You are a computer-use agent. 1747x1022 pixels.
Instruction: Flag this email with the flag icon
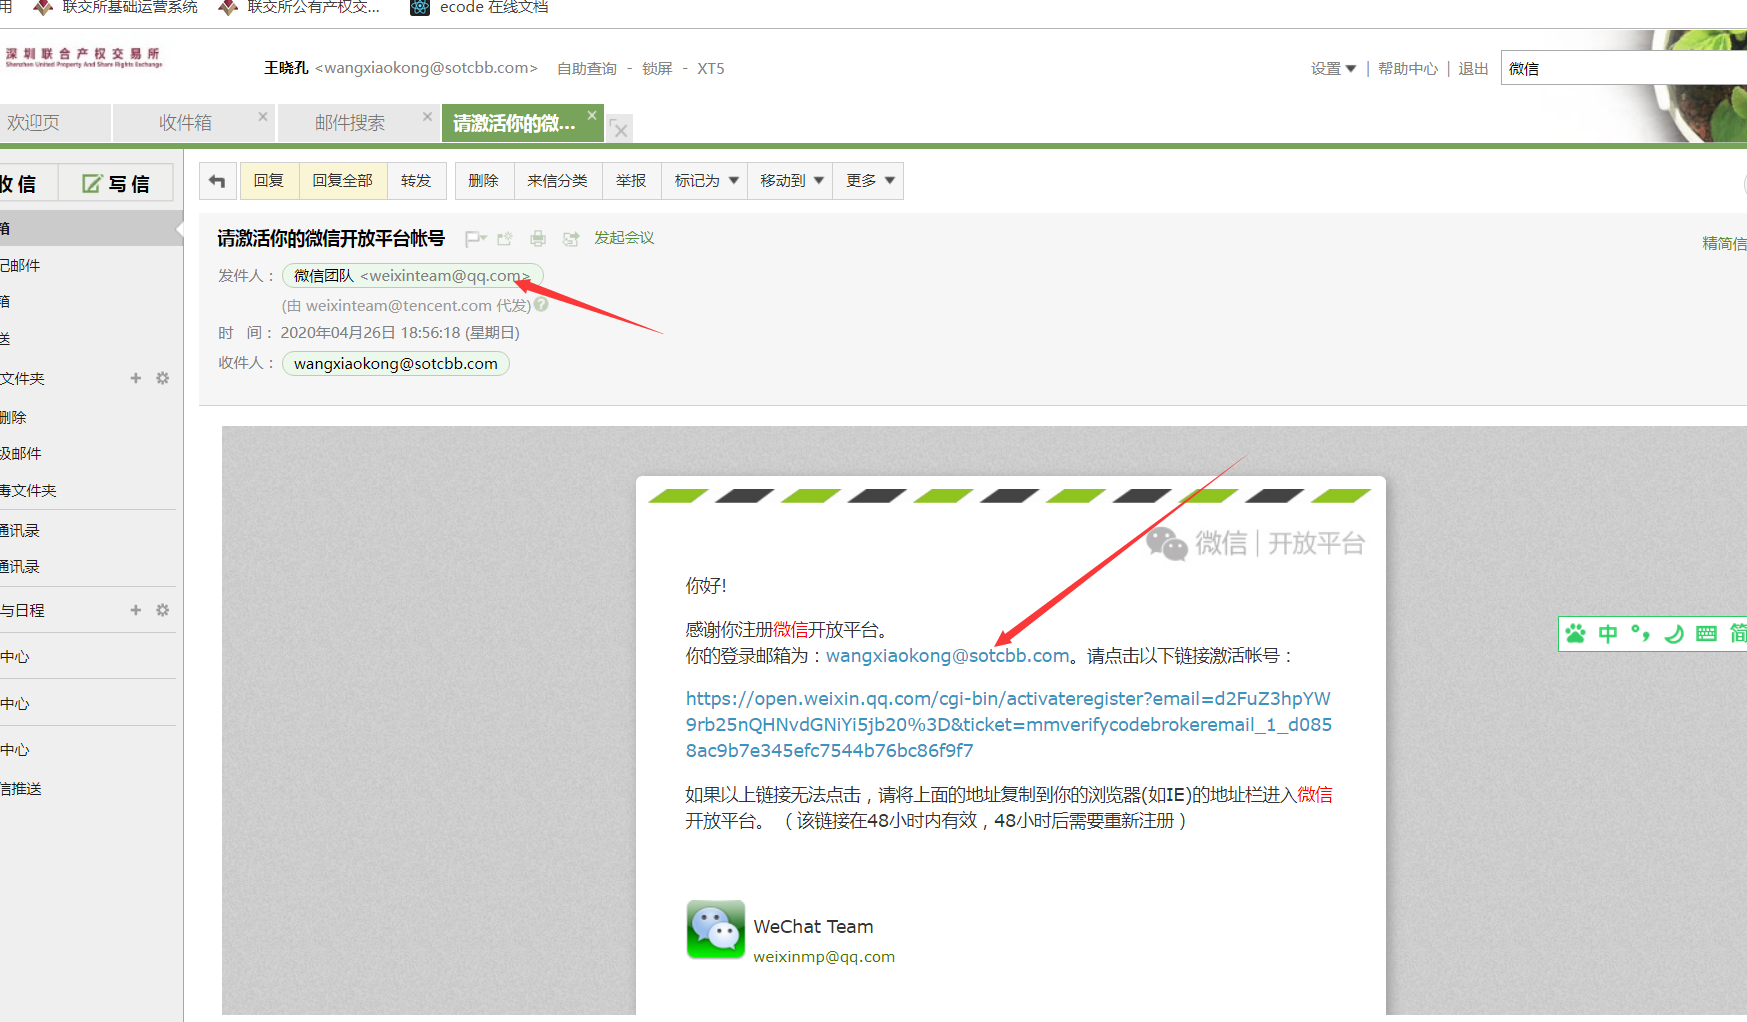pos(475,238)
